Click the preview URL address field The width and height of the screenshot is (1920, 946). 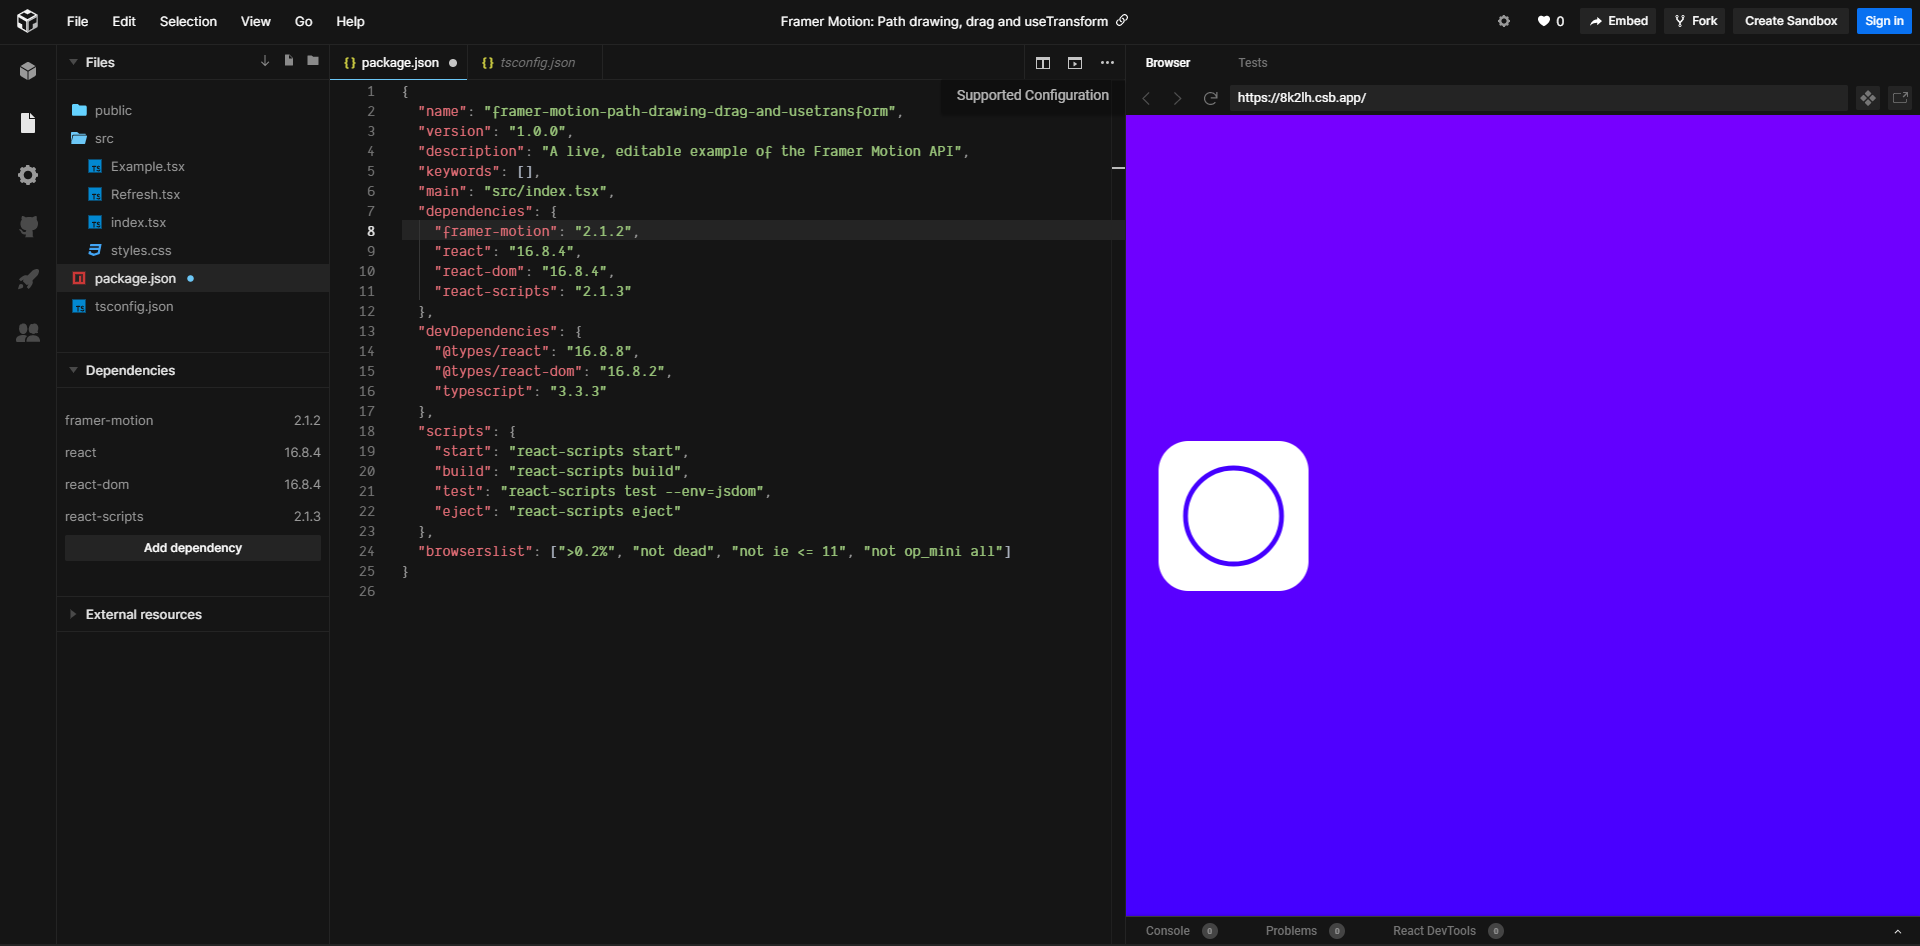tap(1538, 98)
